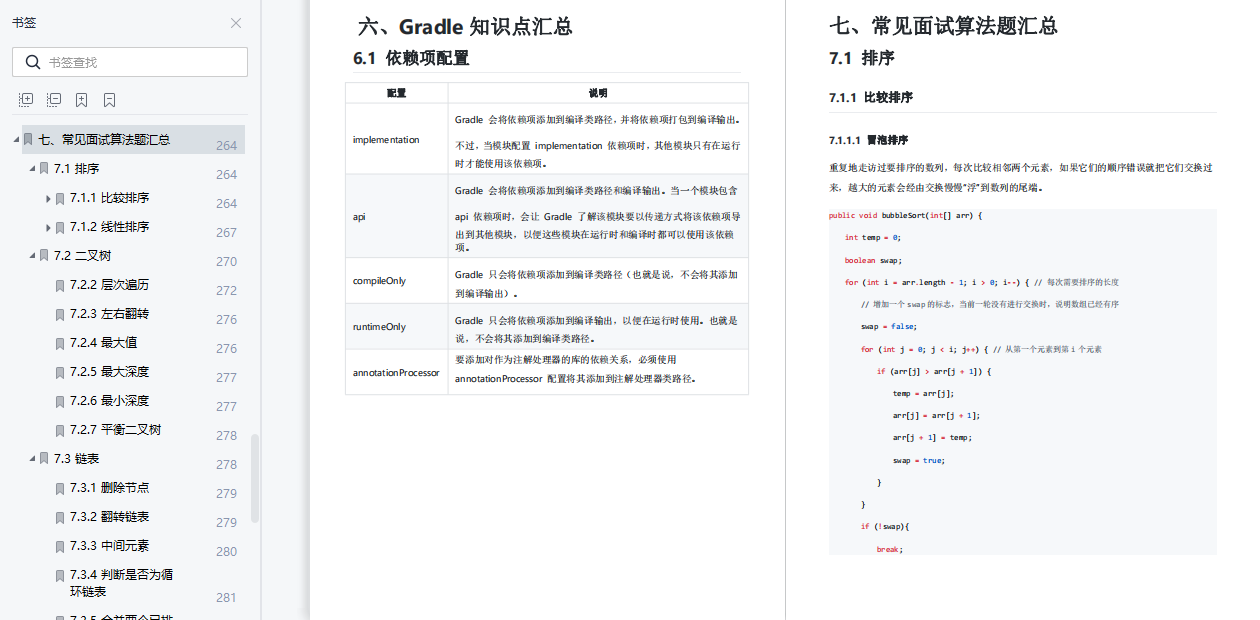Open bookmark 7.1.2 线性排序

coord(110,227)
